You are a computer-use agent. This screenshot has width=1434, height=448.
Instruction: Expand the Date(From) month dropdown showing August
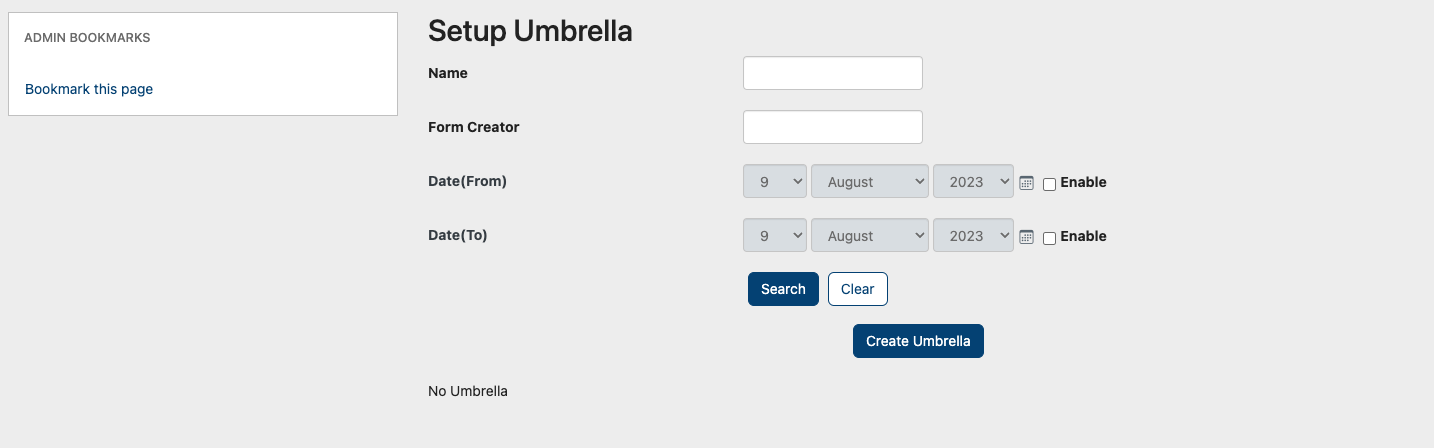click(870, 182)
